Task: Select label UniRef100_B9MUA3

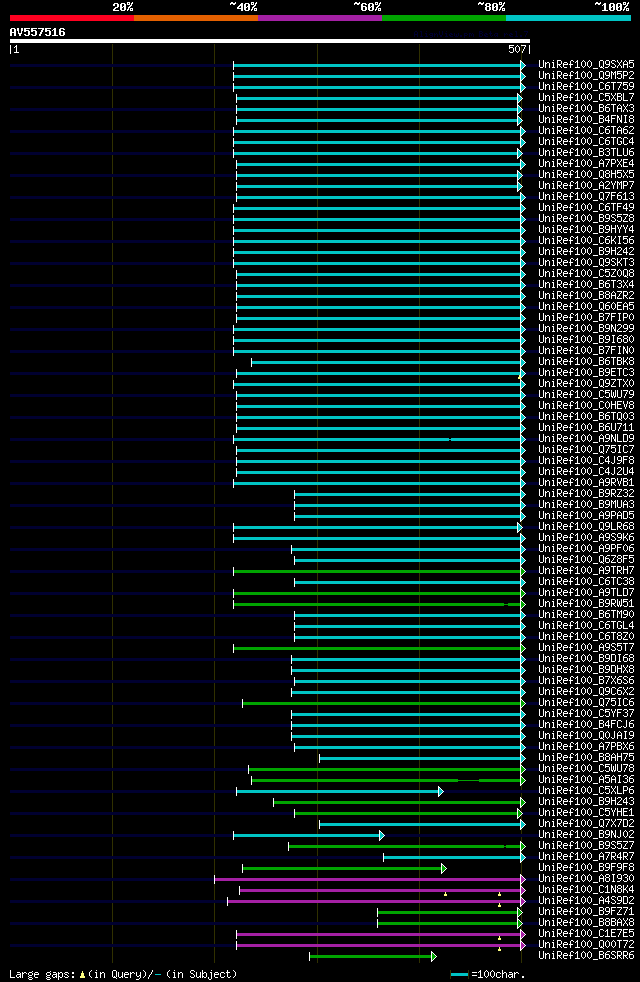Action: coord(586,505)
